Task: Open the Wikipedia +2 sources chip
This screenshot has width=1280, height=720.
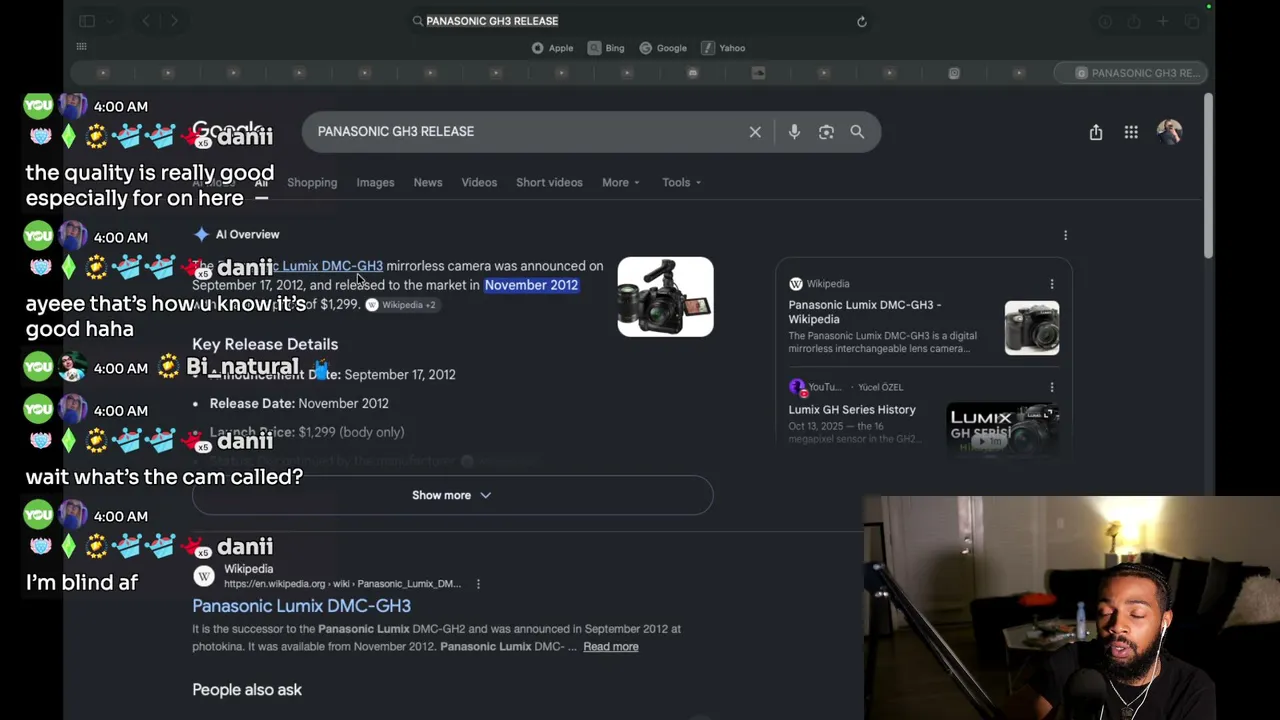Action: 401,305
